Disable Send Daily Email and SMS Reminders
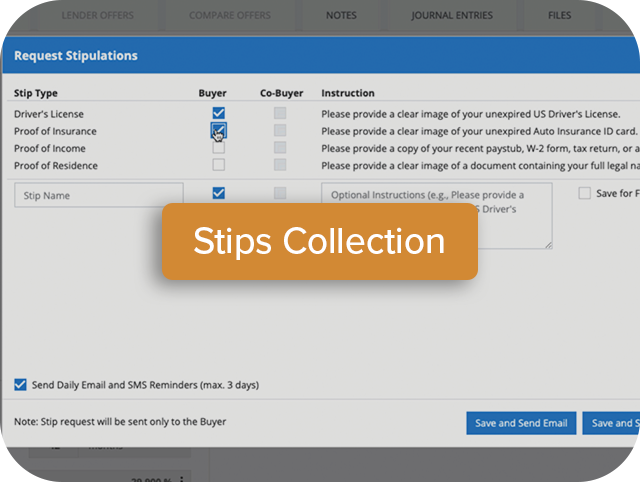Screen dimensions: 640x482 (x=21, y=384)
